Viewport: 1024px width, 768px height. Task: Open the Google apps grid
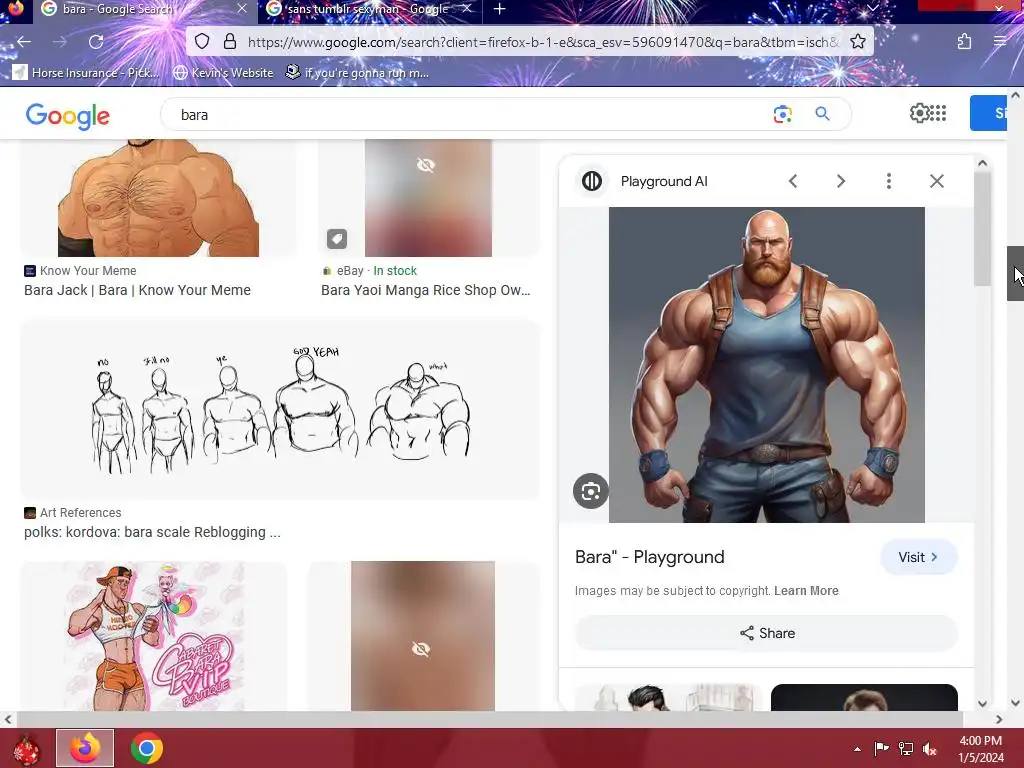point(938,113)
